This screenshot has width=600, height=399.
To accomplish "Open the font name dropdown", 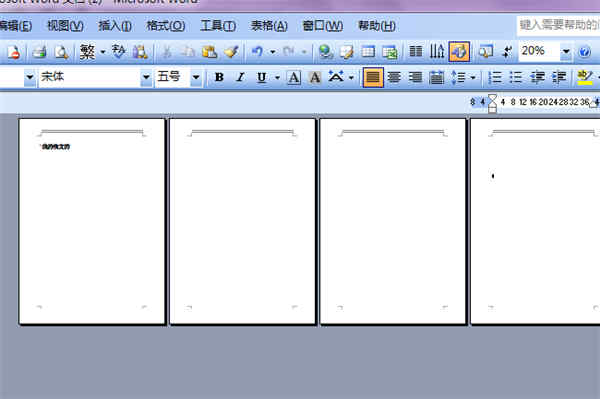I will (146, 78).
